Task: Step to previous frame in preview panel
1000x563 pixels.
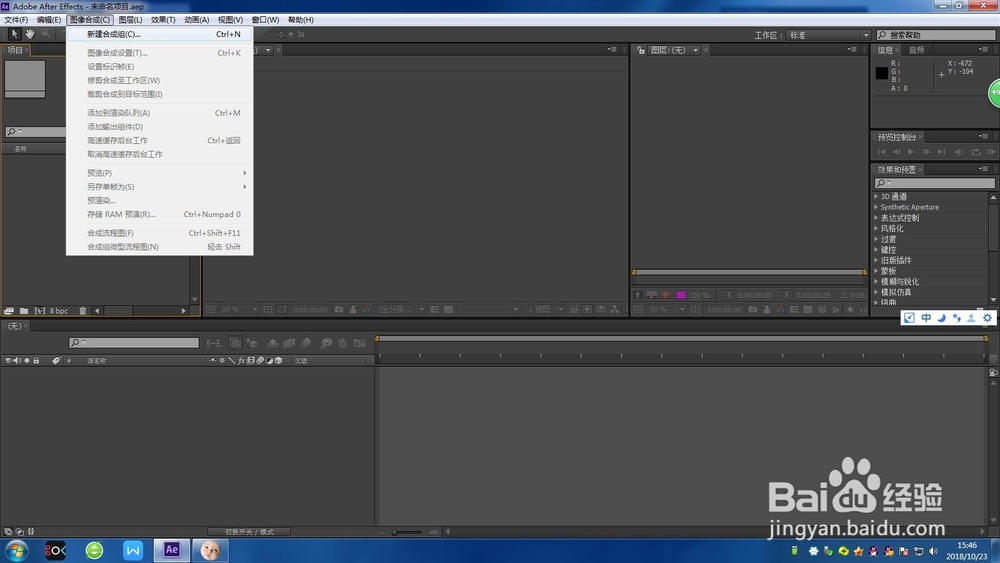Action: point(896,152)
